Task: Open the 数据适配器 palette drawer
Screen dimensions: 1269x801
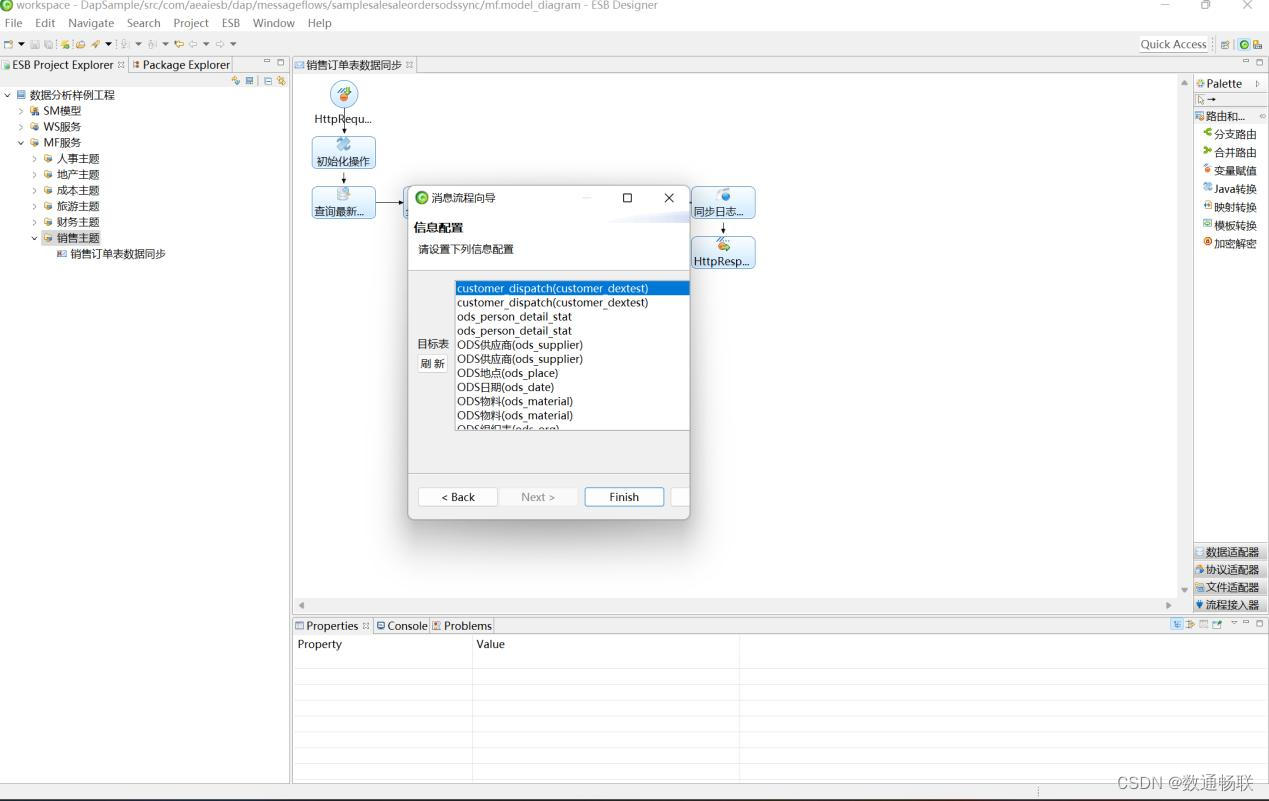Action: tap(1230, 552)
